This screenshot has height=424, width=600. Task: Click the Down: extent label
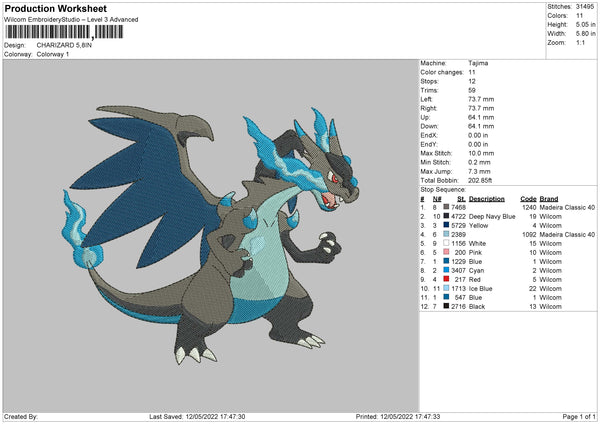[x=429, y=126]
